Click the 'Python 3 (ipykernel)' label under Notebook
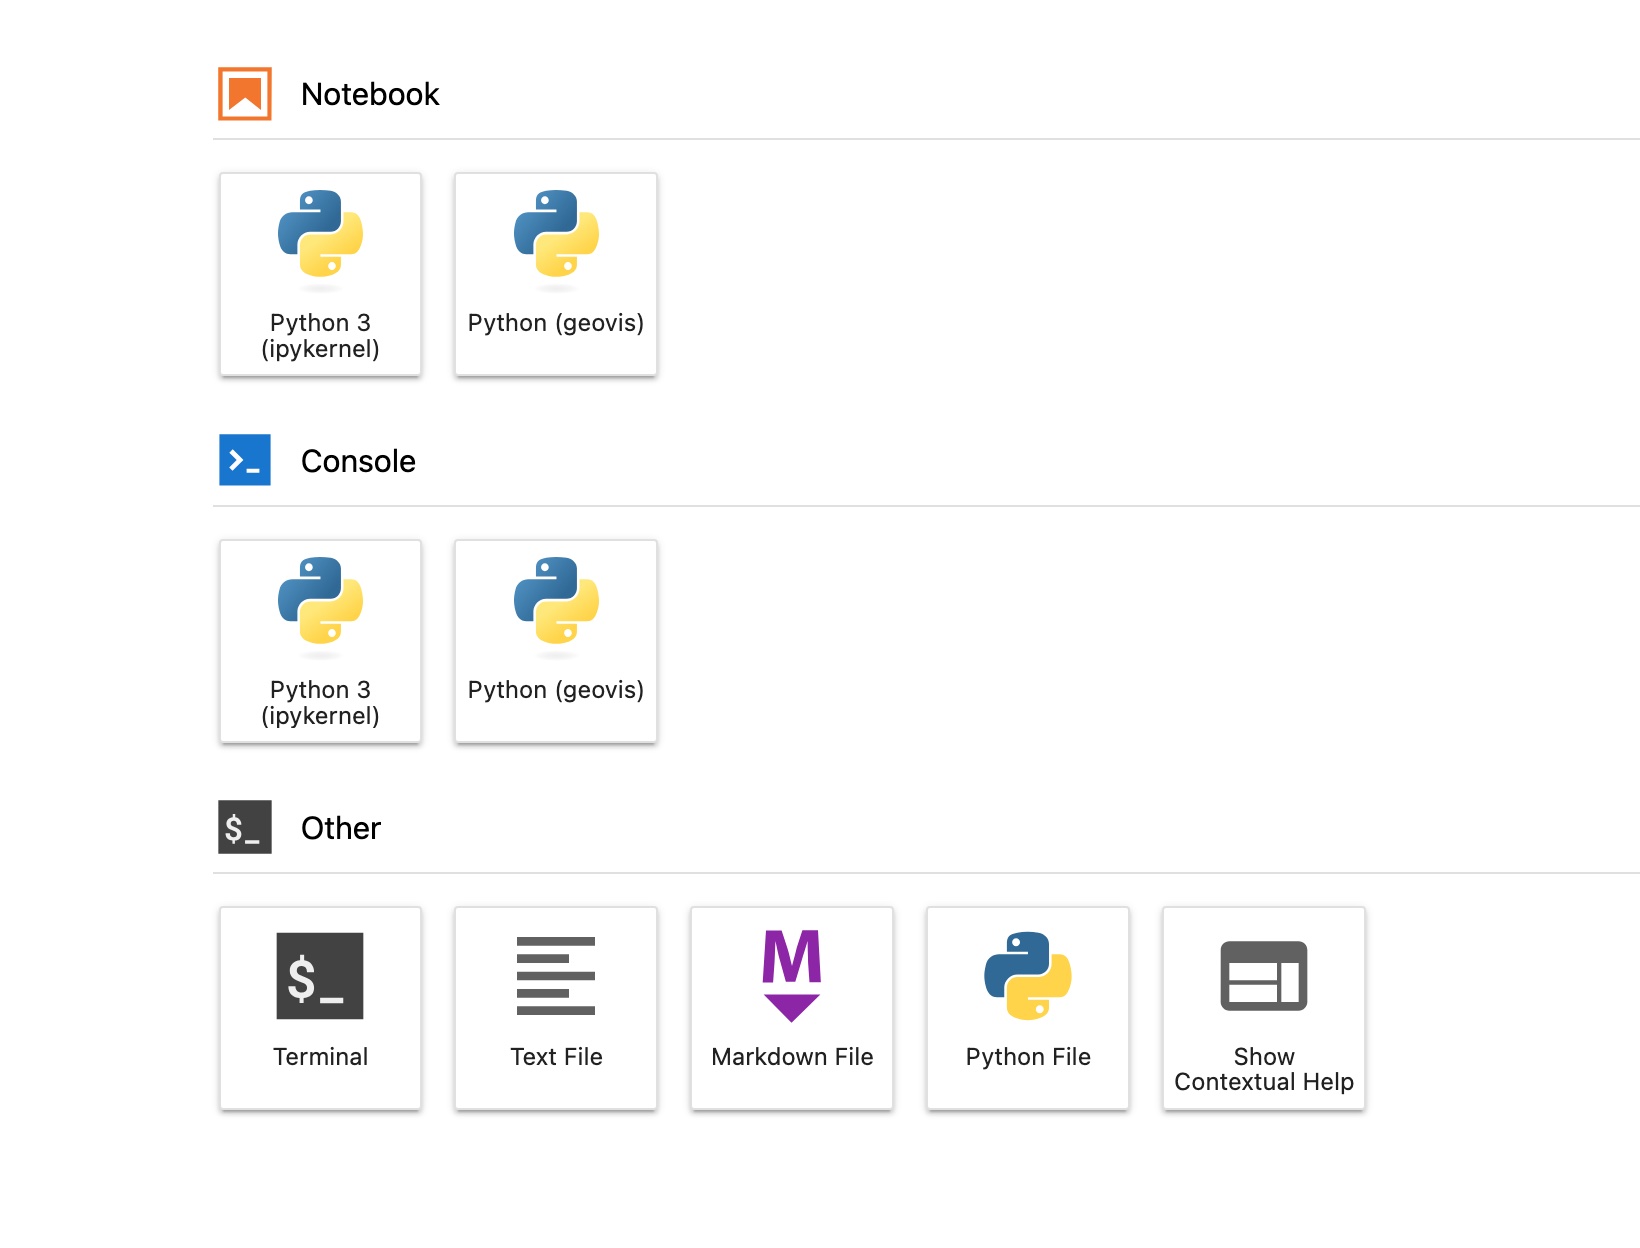 [320, 336]
